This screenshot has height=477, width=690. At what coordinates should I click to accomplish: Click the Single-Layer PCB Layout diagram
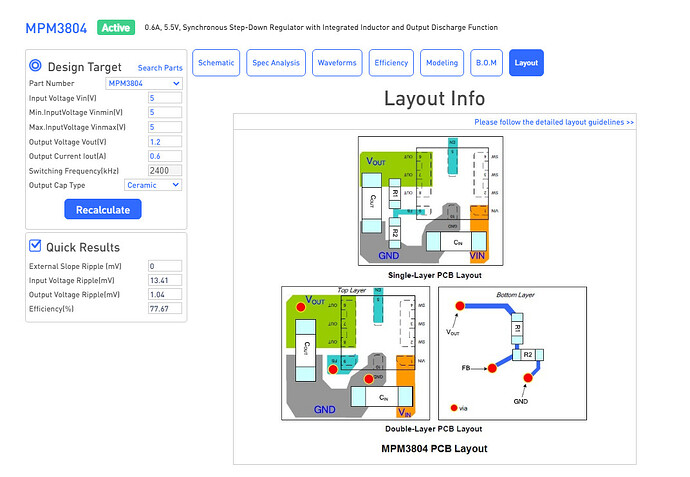click(x=431, y=201)
